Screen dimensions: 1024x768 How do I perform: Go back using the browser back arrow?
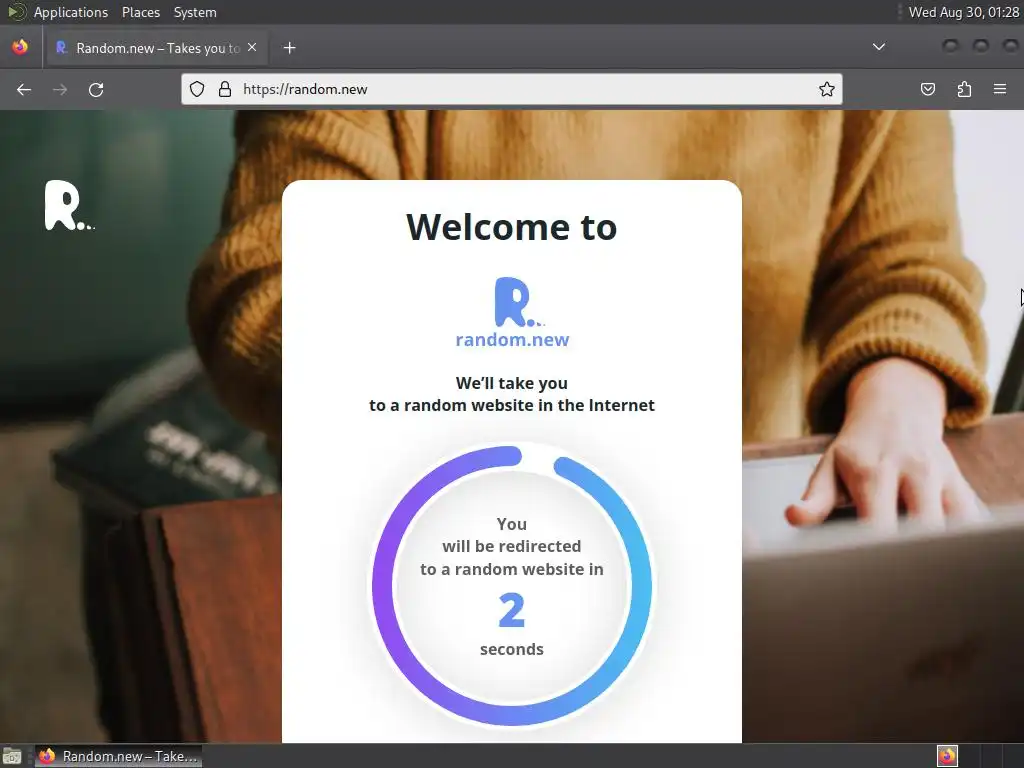[24, 89]
